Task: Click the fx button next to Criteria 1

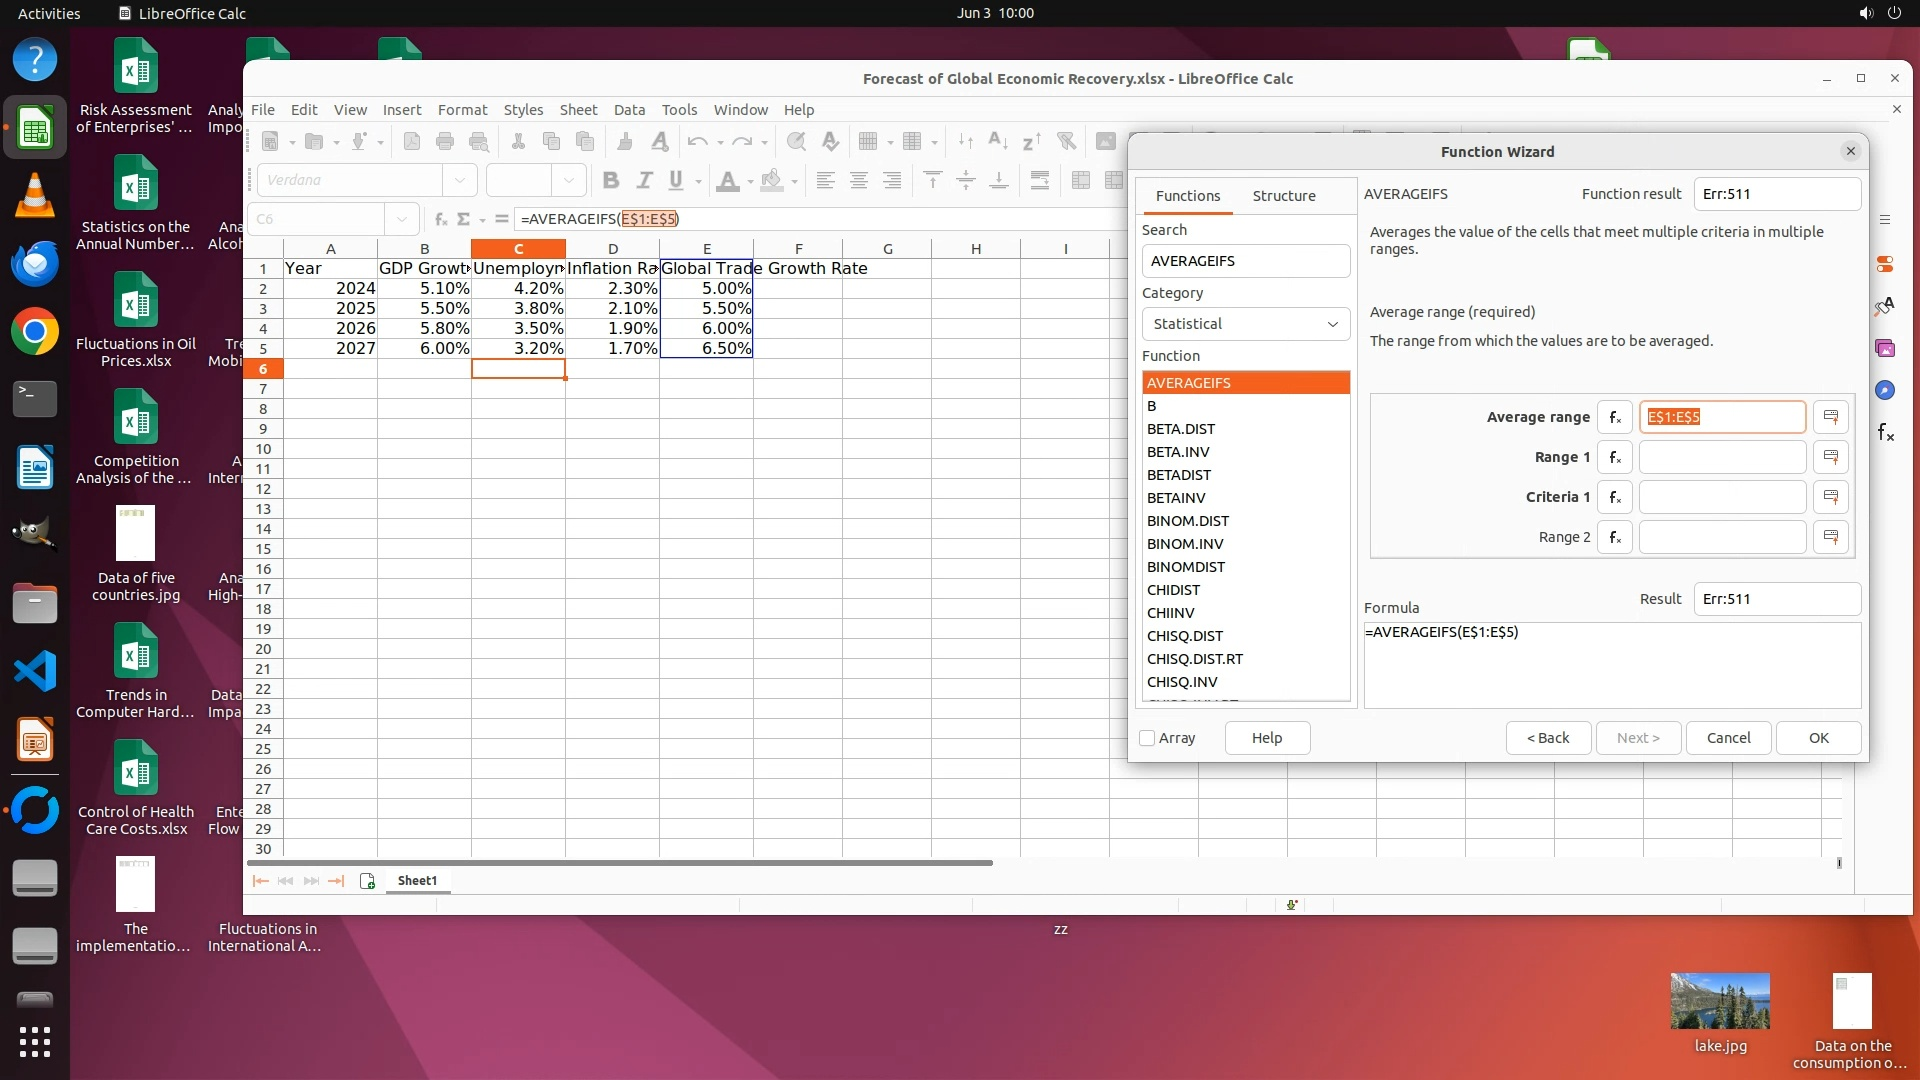Action: click(1614, 497)
